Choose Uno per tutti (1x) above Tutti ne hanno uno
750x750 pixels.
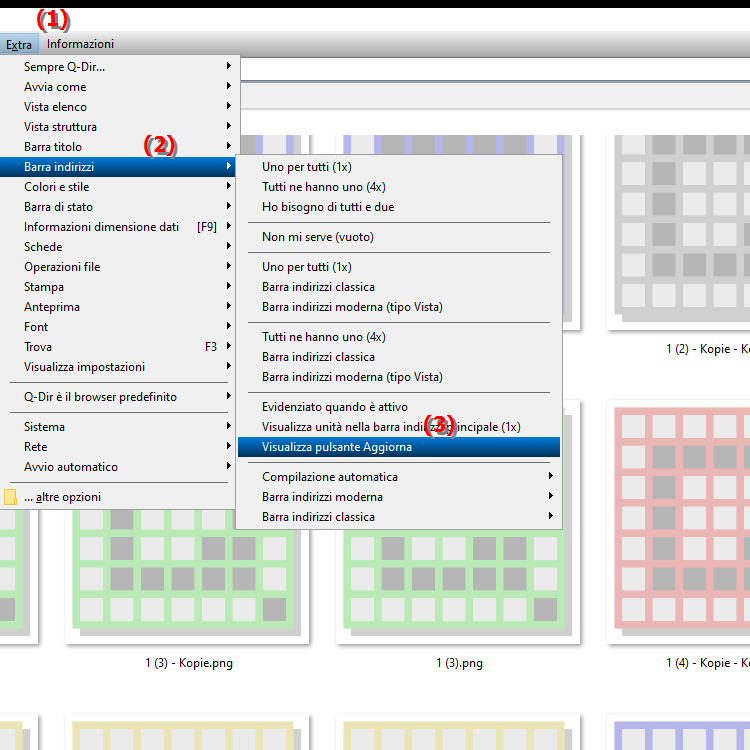click(x=399, y=167)
